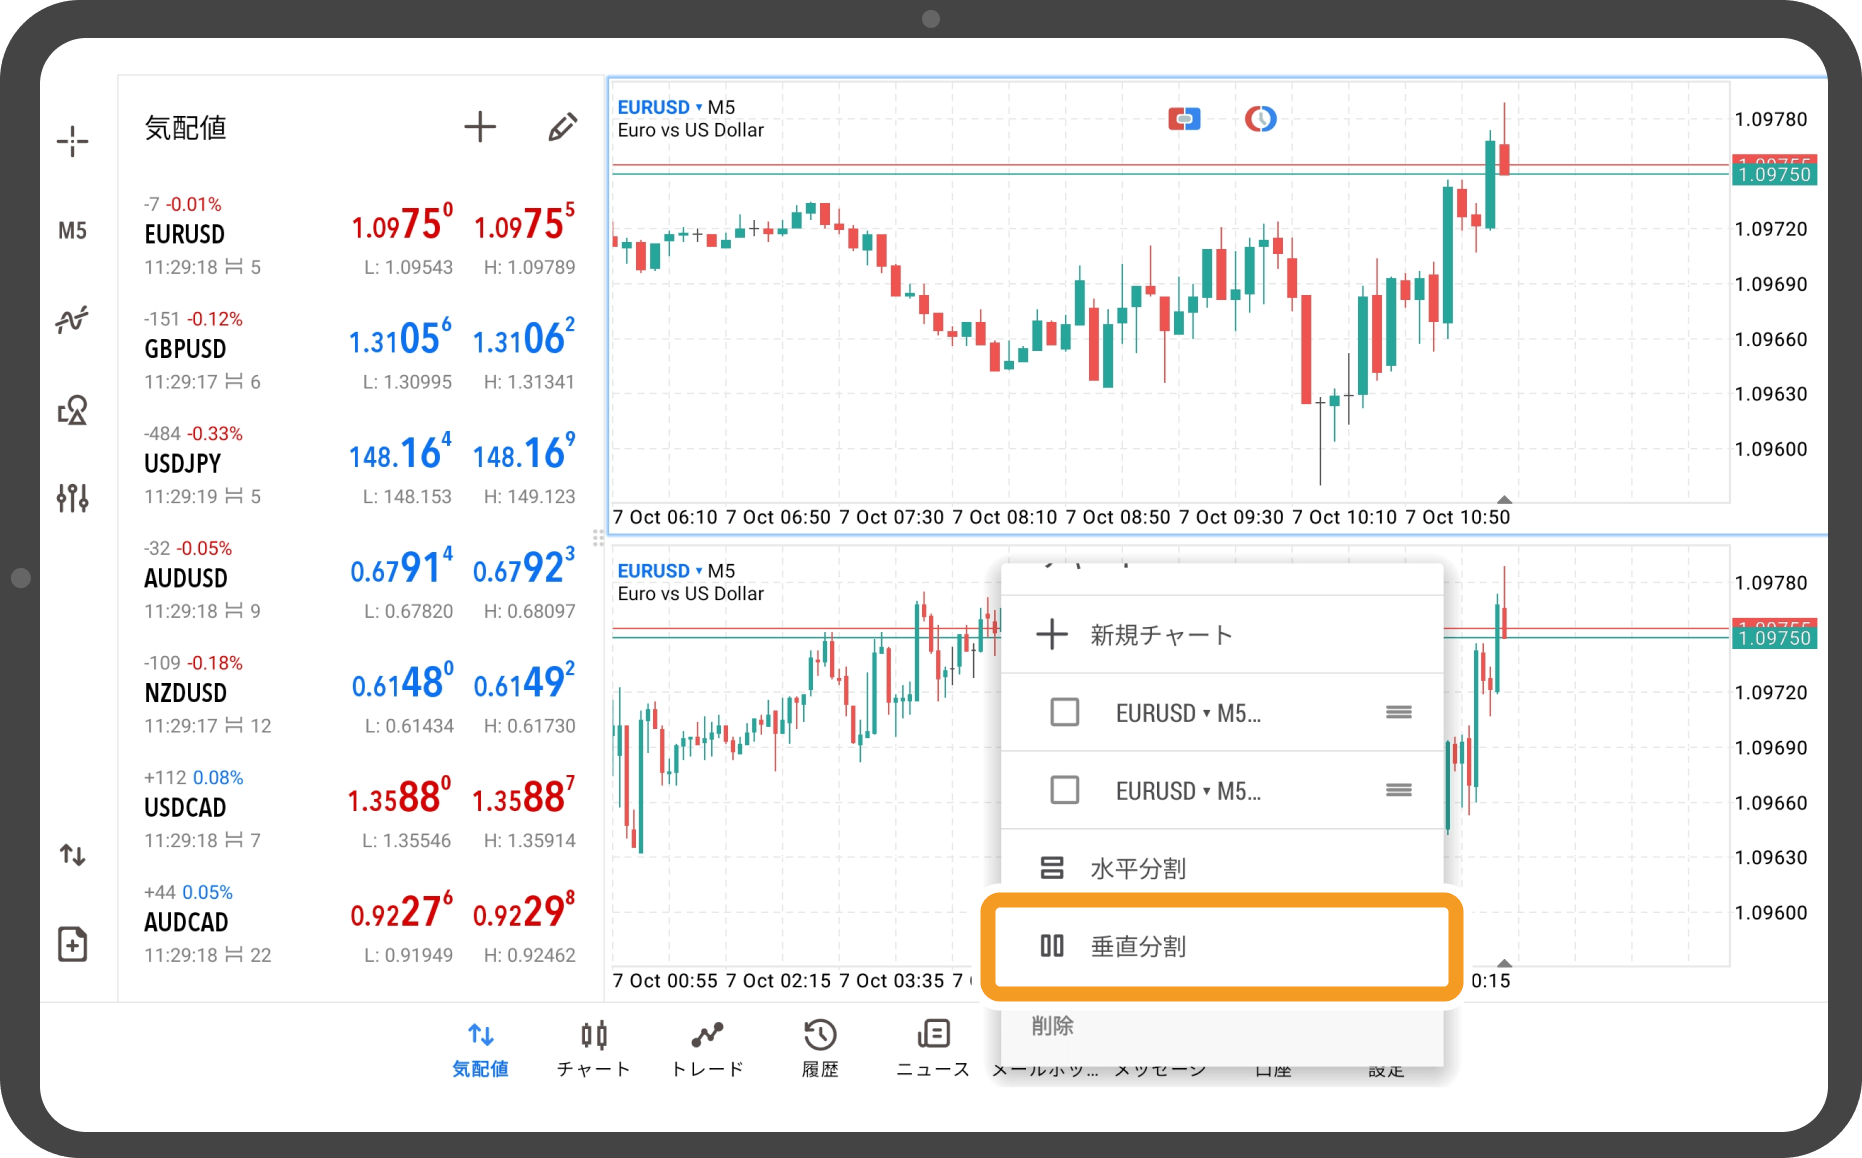The height and width of the screenshot is (1158, 1862).
Task: Open トレード tab in bottom bar
Action: point(707,1049)
